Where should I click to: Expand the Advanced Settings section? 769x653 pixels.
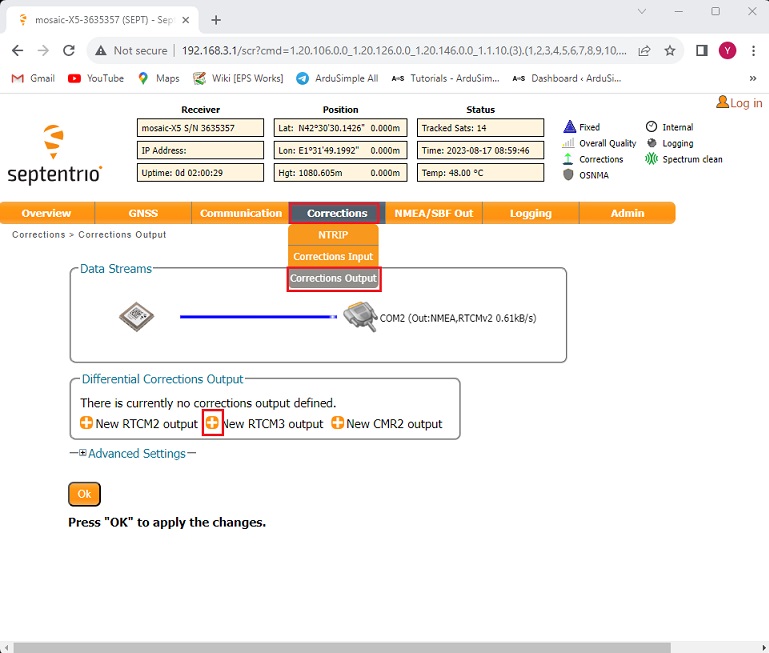[x=82, y=454]
